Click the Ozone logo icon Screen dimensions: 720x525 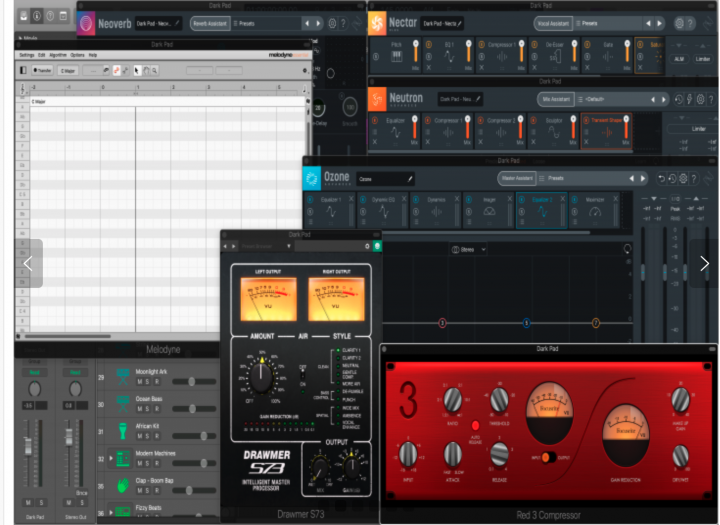312,178
